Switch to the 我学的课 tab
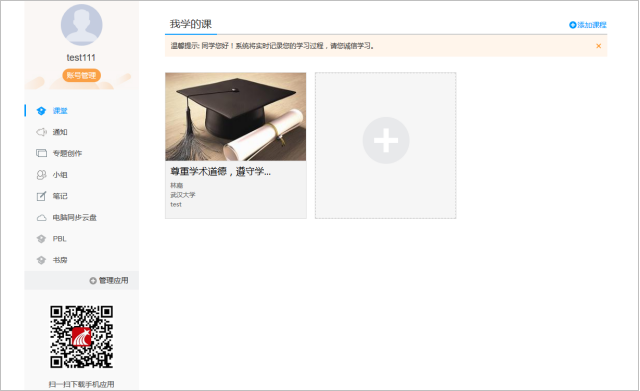This screenshot has height=391, width=640. (191, 24)
